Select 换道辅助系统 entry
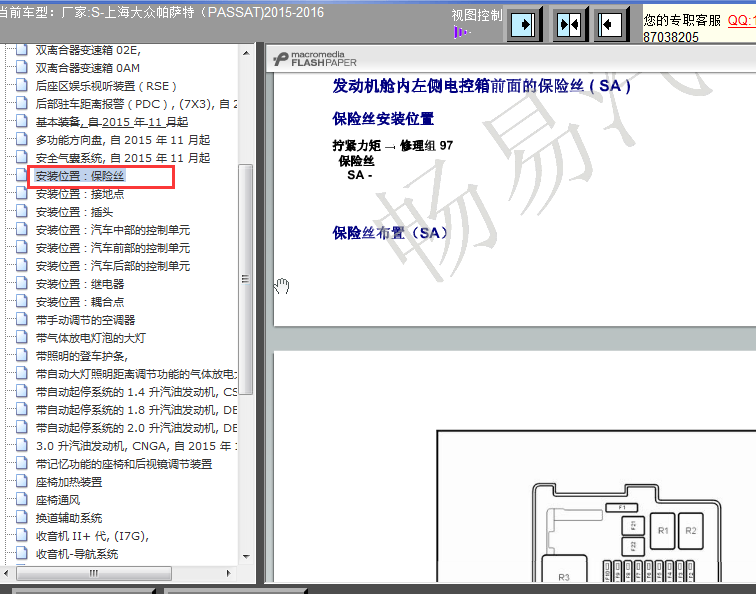Screen dimensions: 756x594 tap(68, 518)
